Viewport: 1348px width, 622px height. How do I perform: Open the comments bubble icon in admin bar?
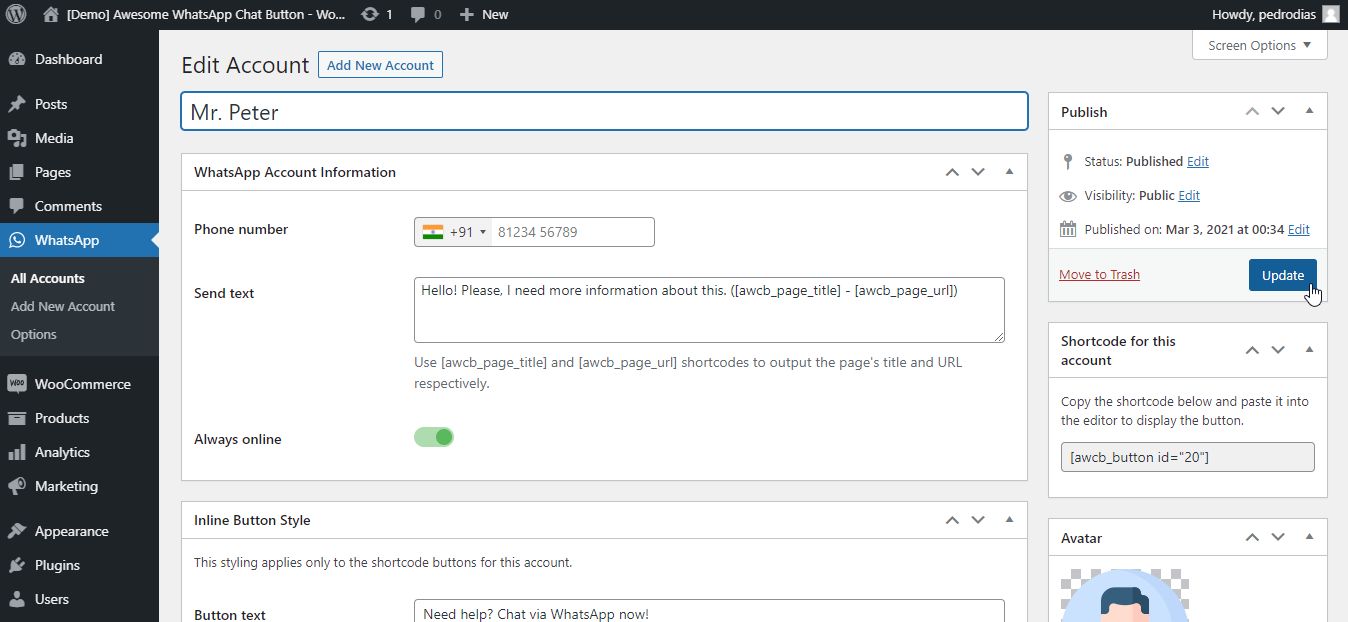tap(418, 14)
